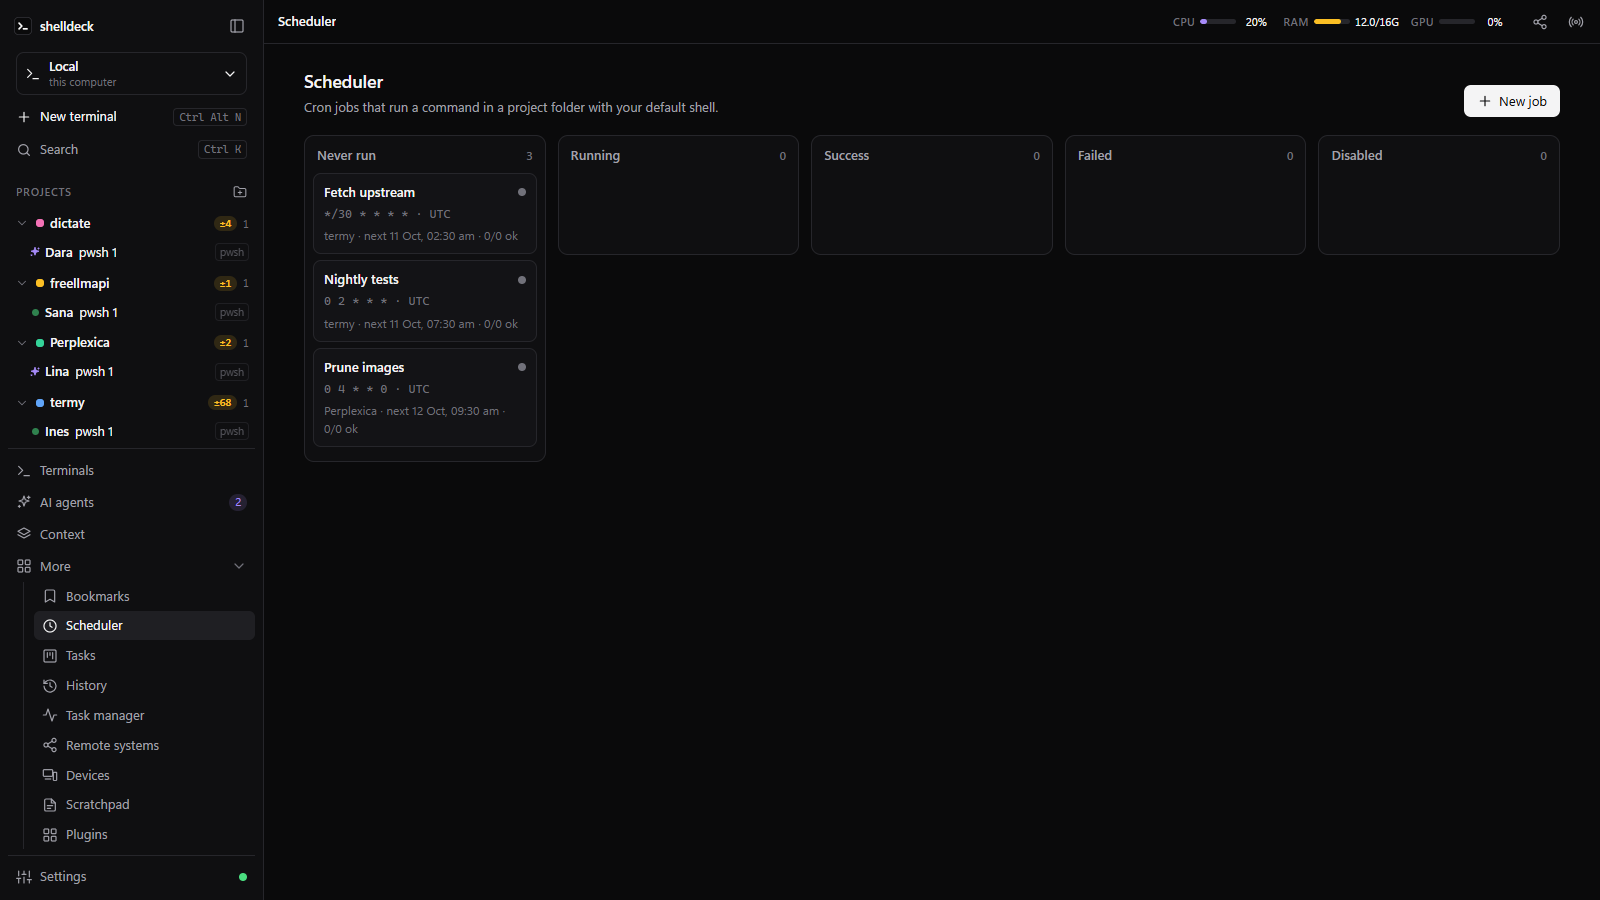This screenshot has height=900, width=1600.
Task: Open the Fetch upstream job card
Action: pyautogui.click(x=425, y=214)
